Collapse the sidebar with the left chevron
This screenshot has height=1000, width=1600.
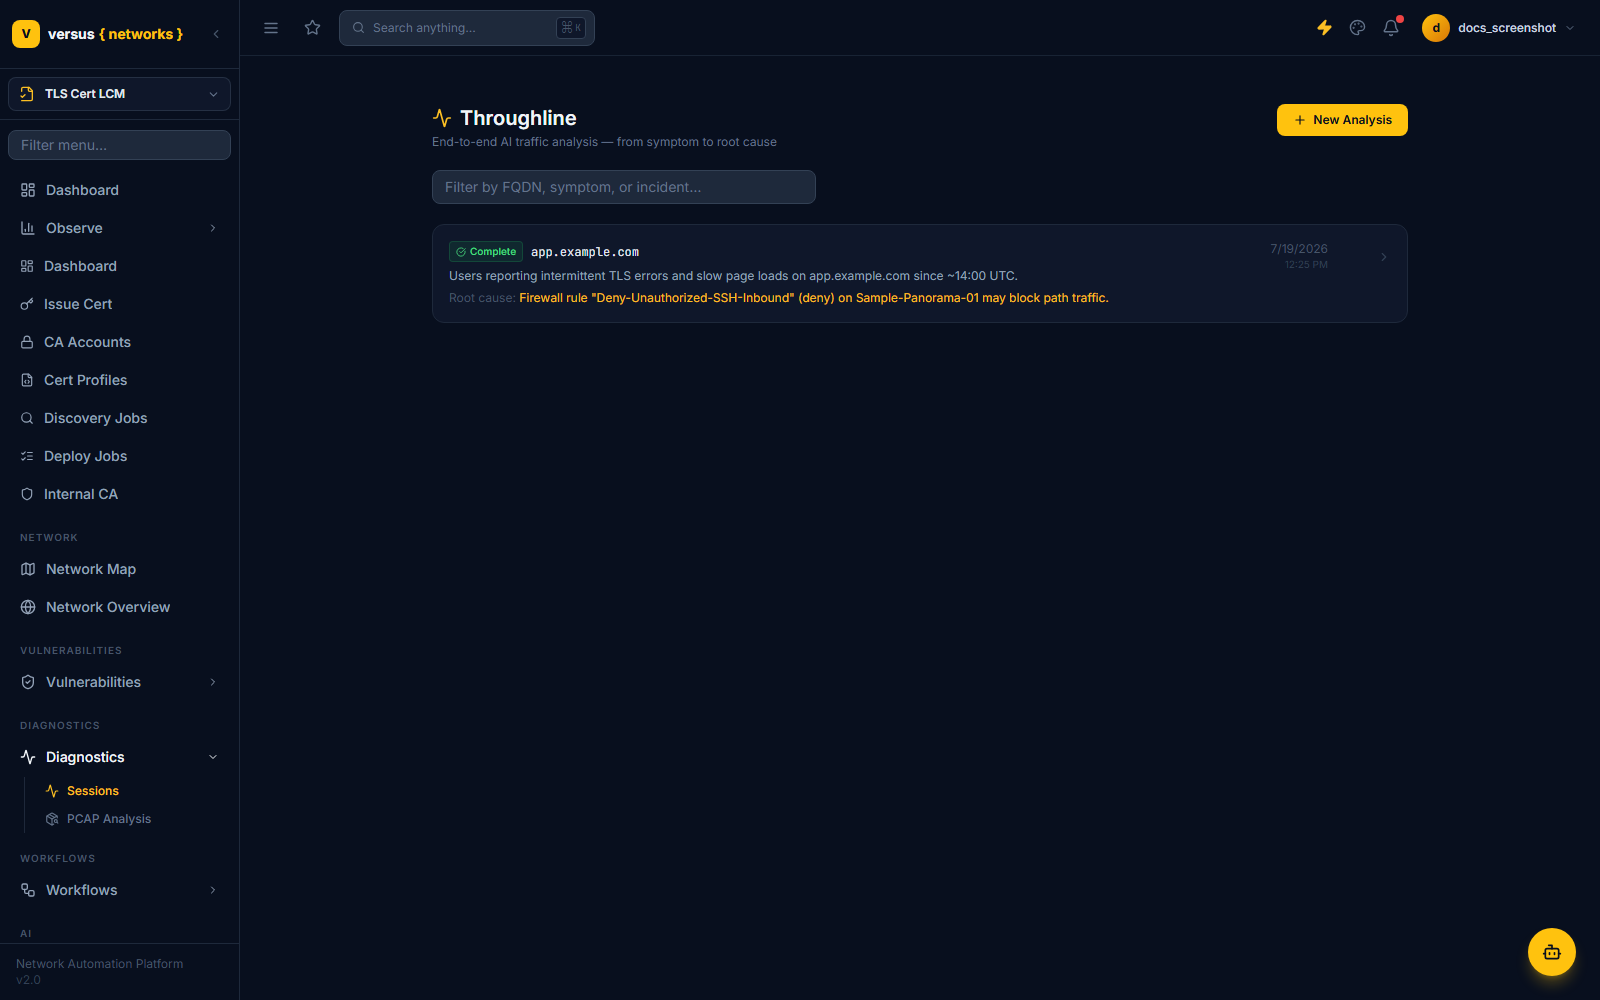click(216, 34)
